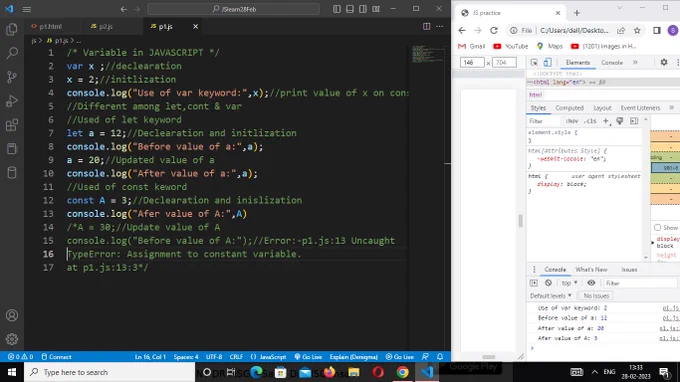Toggle the .cls class editor
The image size is (680, 382).
click(590, 121)
